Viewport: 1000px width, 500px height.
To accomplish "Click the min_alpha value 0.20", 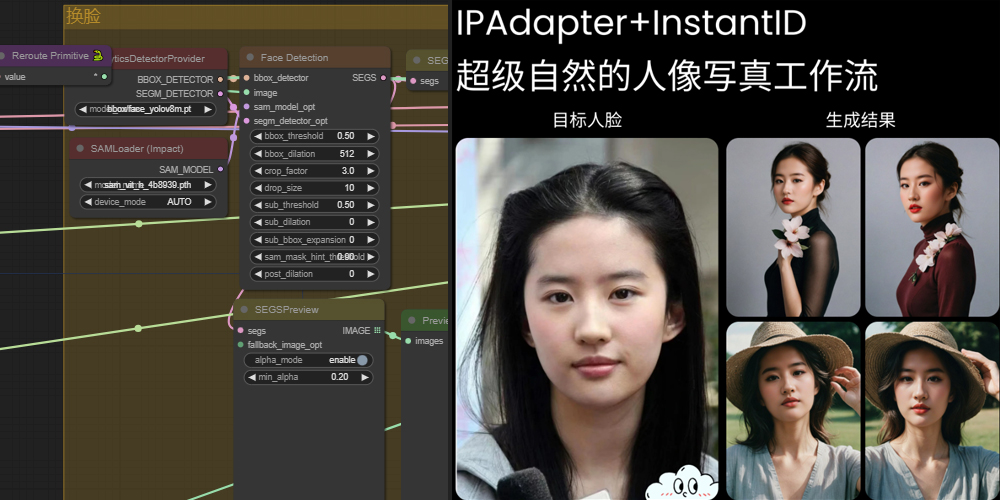I will coord(340,377).
